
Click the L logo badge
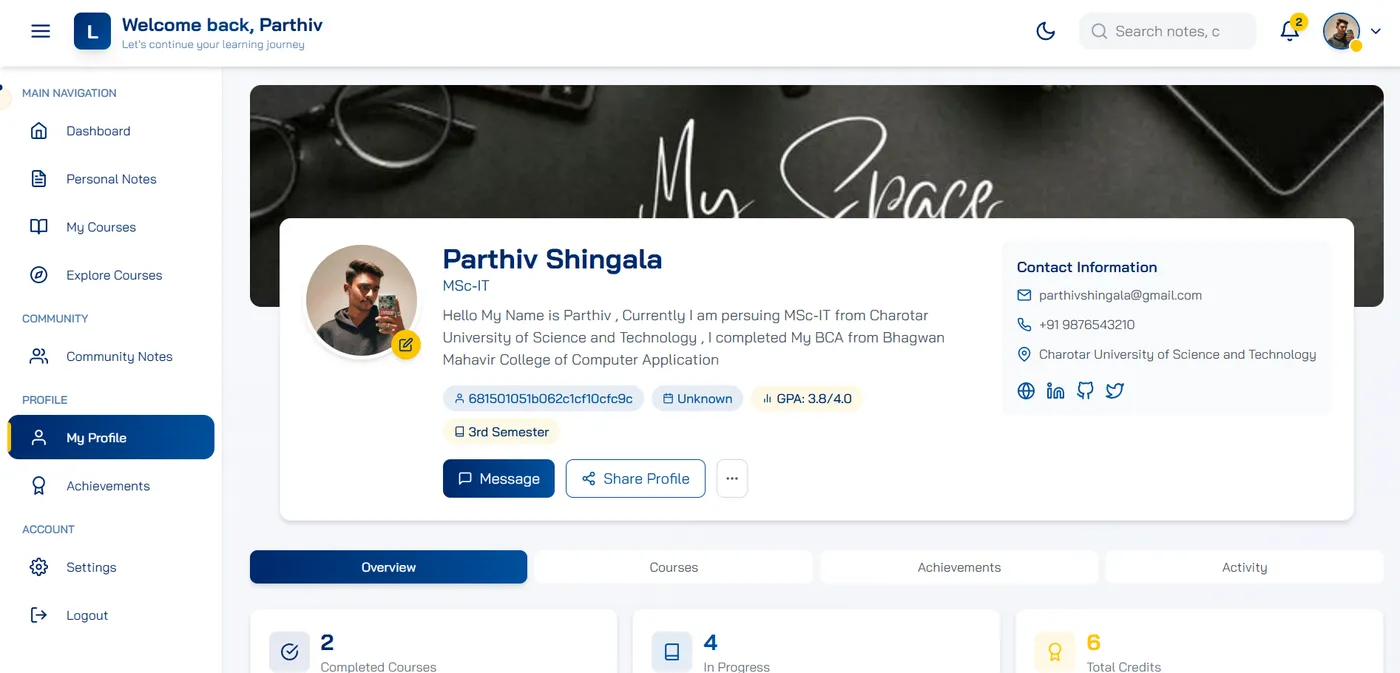pos(92,31)
